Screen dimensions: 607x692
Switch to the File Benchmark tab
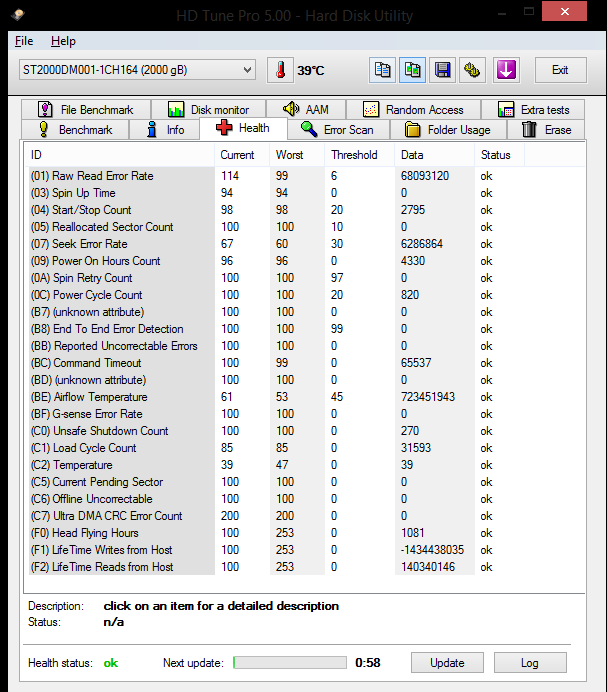tap(86, 109)
